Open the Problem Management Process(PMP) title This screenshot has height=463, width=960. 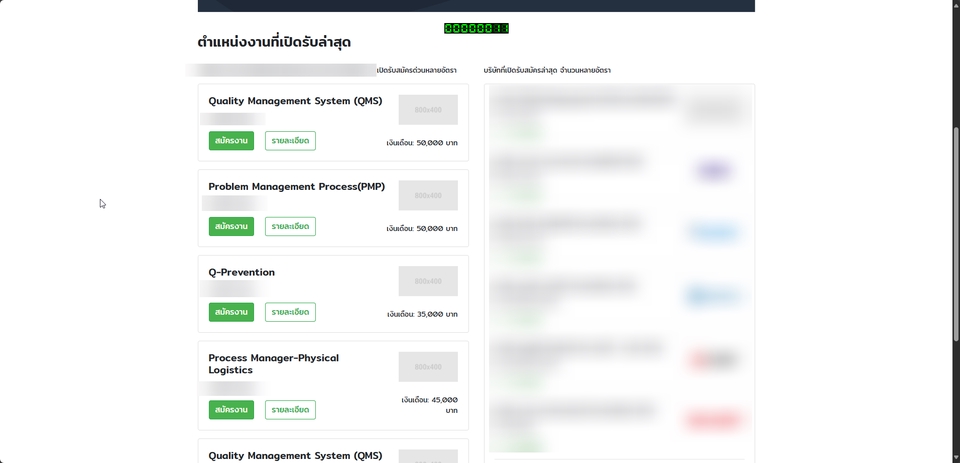[x=297, y=187]
